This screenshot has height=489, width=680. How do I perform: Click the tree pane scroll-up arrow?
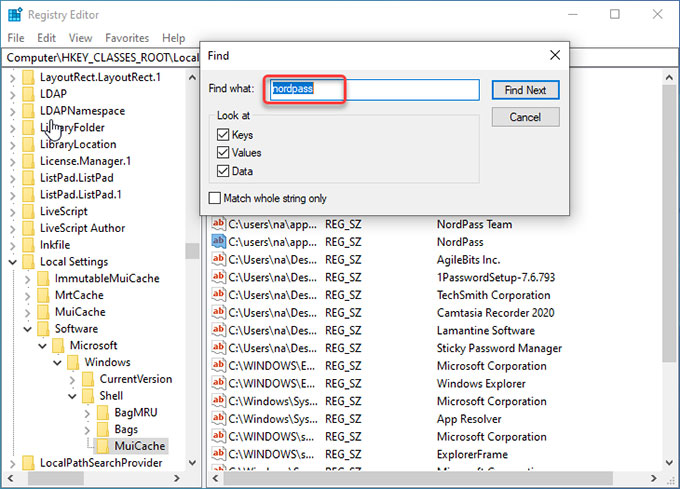193,78
